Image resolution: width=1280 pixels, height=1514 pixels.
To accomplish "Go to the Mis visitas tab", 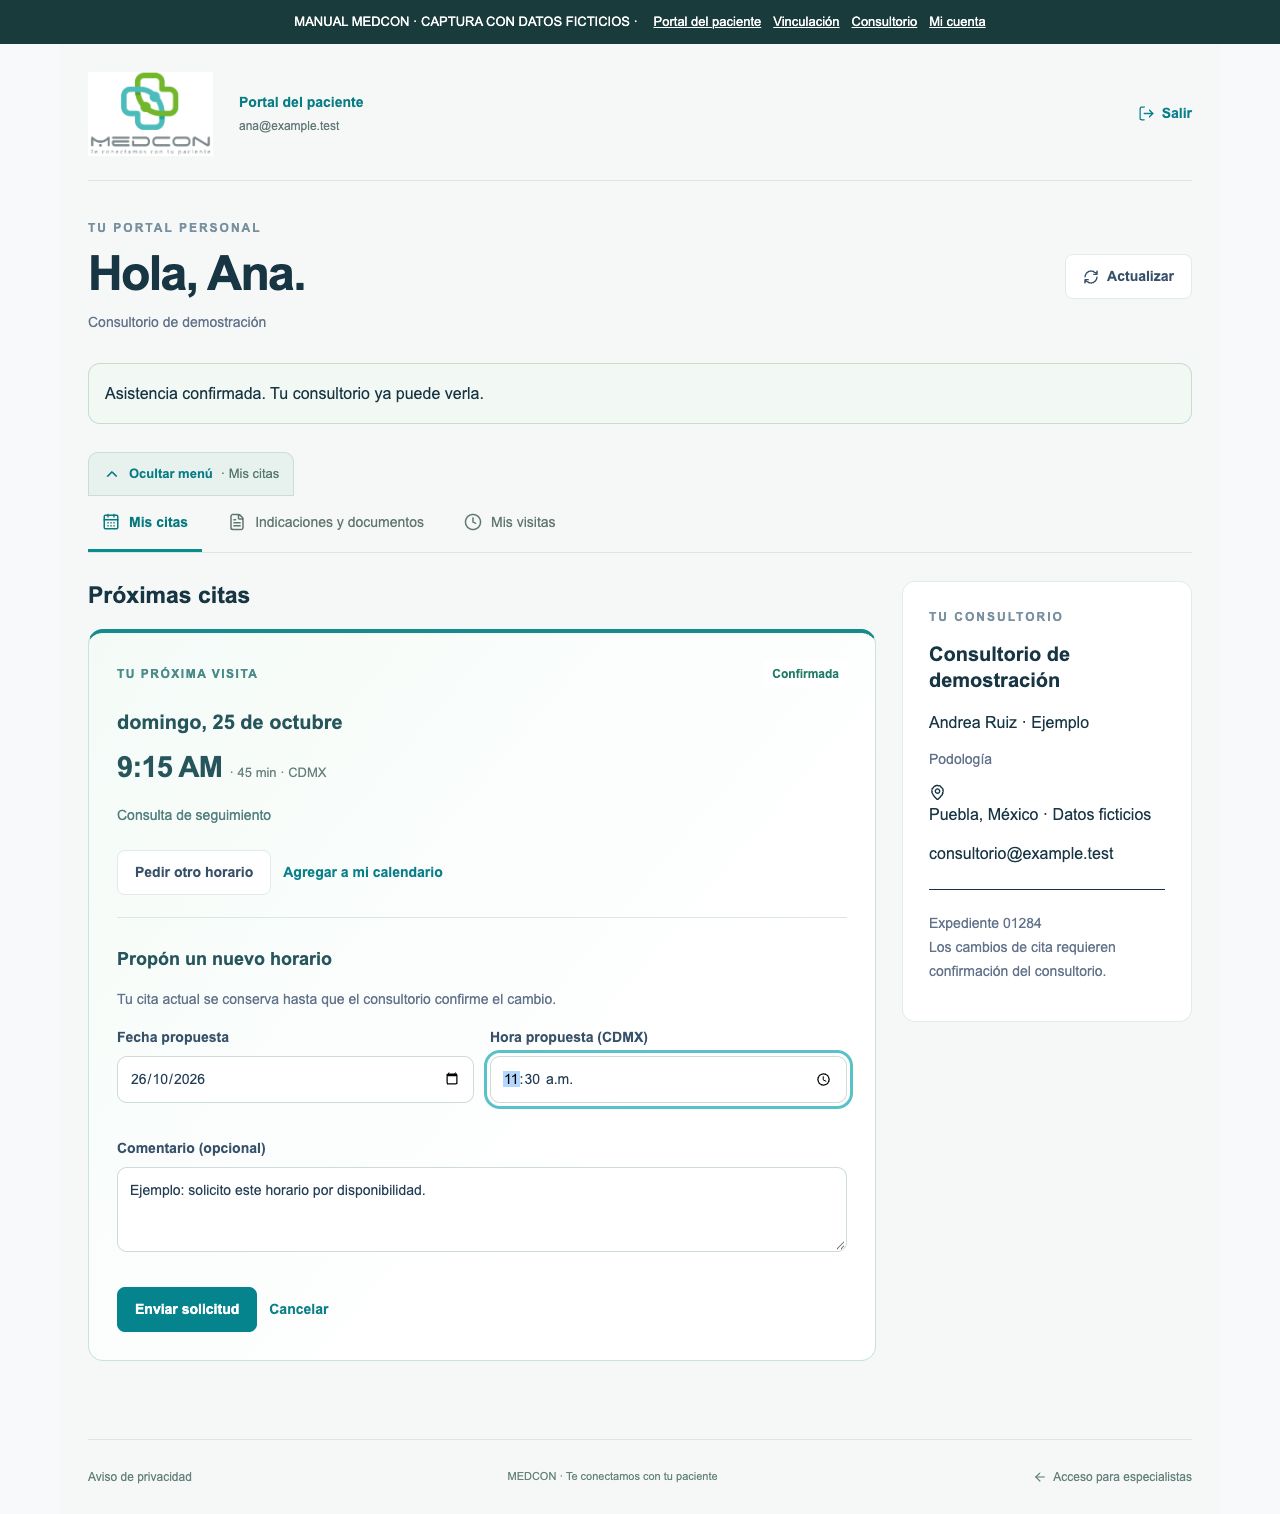I will [x=510, y=522].
